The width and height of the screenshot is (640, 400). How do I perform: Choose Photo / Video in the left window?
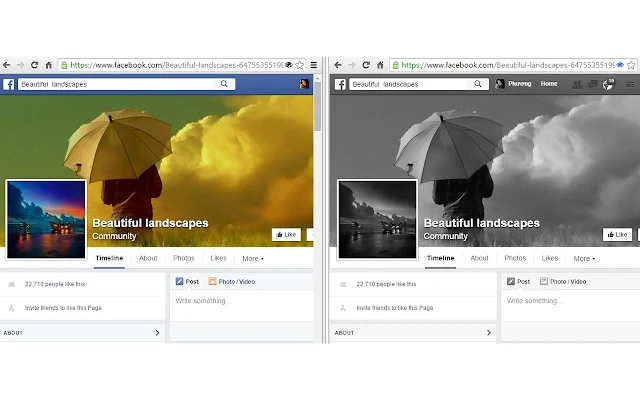coord(232,282)
